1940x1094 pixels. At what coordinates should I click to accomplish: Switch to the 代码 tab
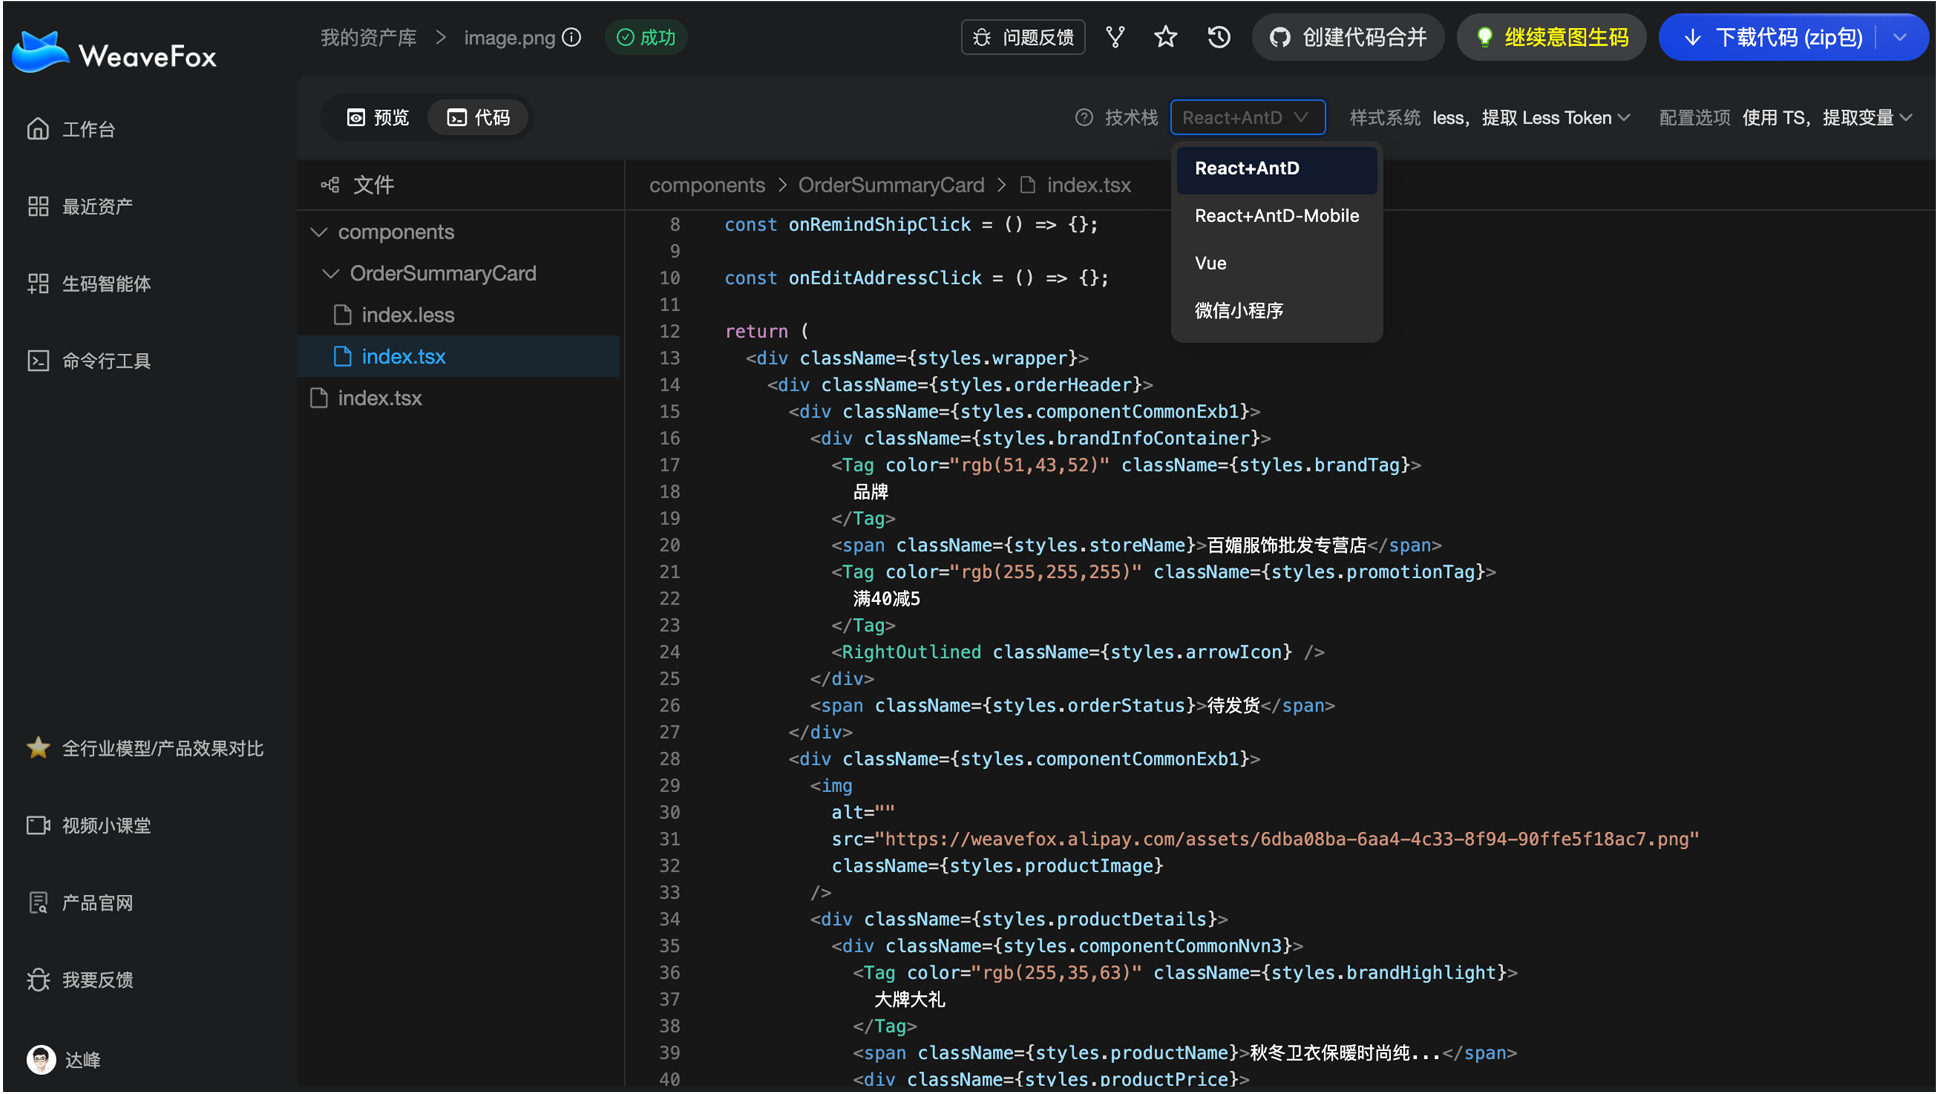click(478, 117)
